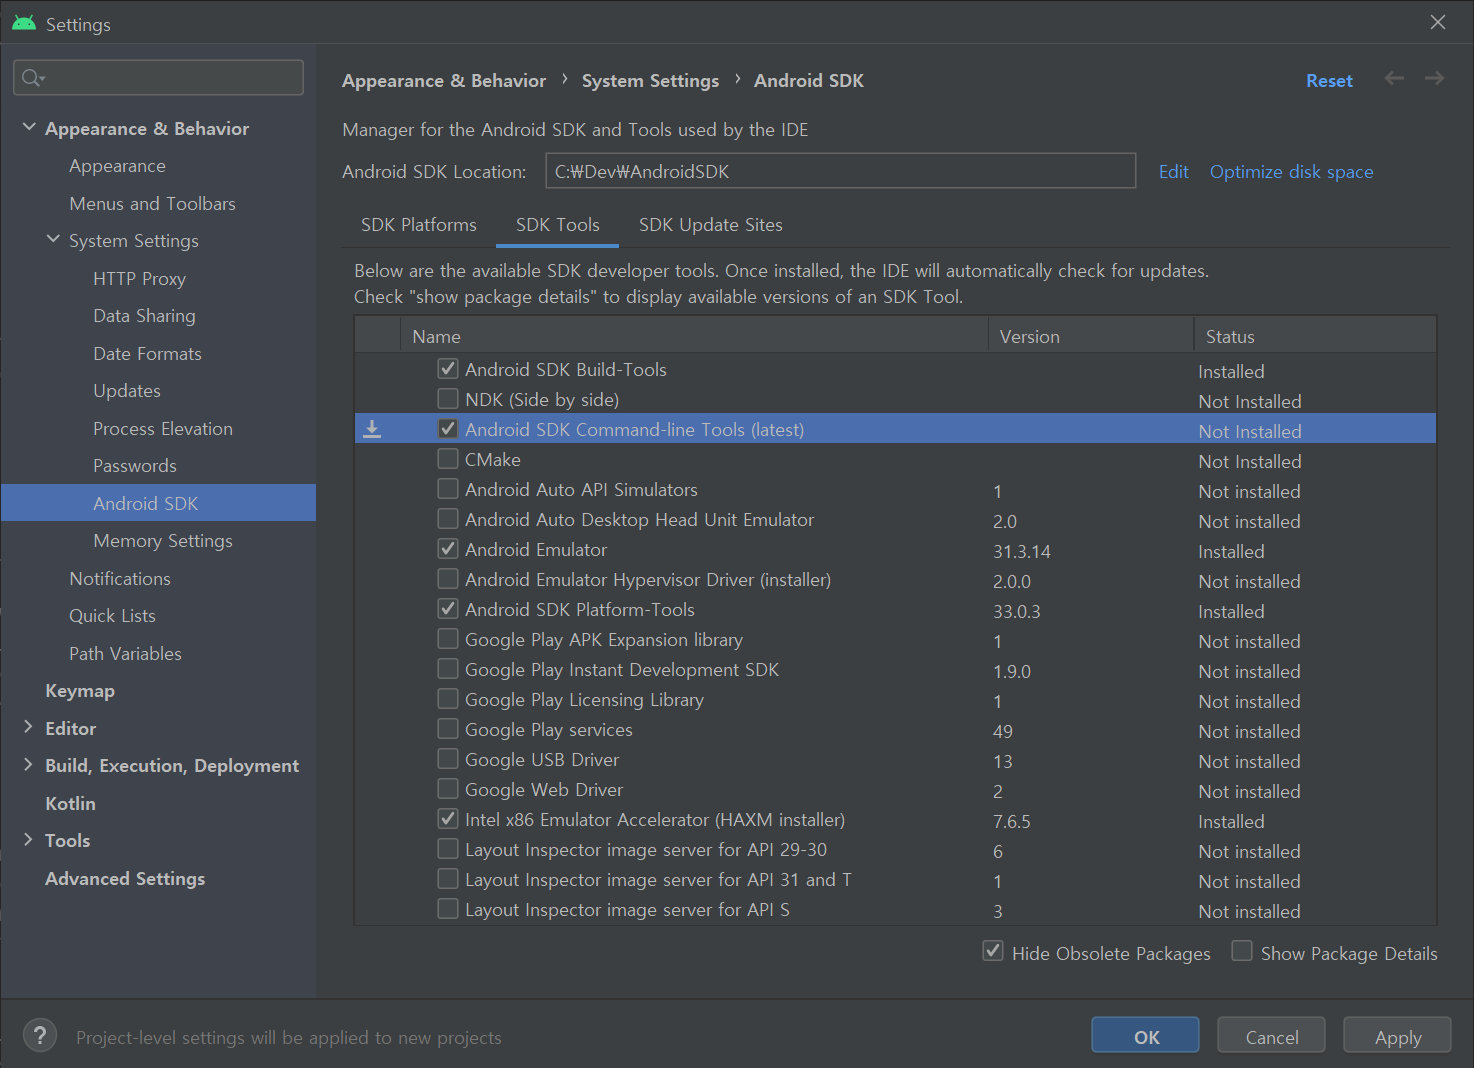1474x1068 pixels.
Task: Switch to the SDK Platforms tab
Action: (419, 225)
